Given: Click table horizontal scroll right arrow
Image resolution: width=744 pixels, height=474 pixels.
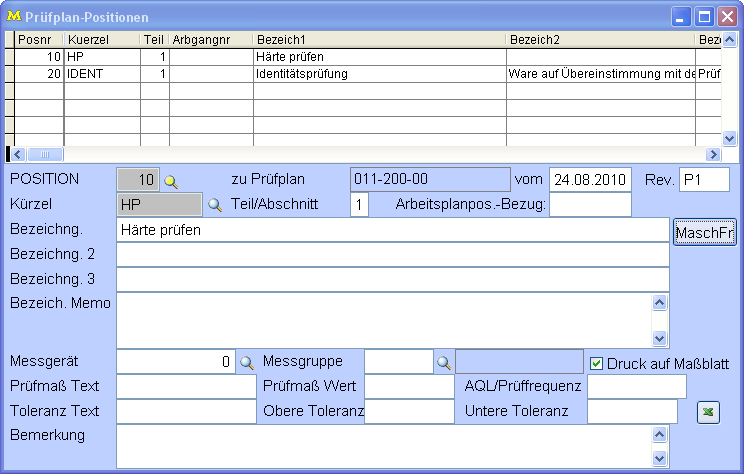Looking at the screenshot, I should tap(713, 154).
